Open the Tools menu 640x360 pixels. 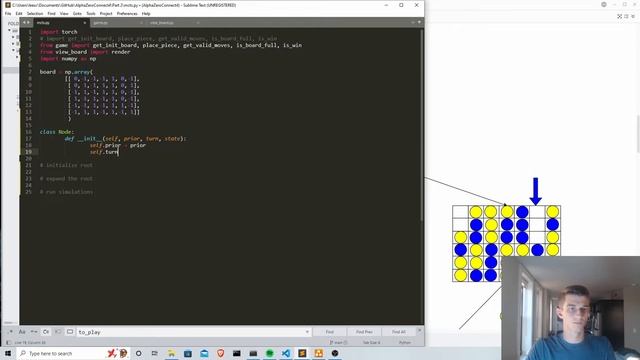(x=91, y=13)
